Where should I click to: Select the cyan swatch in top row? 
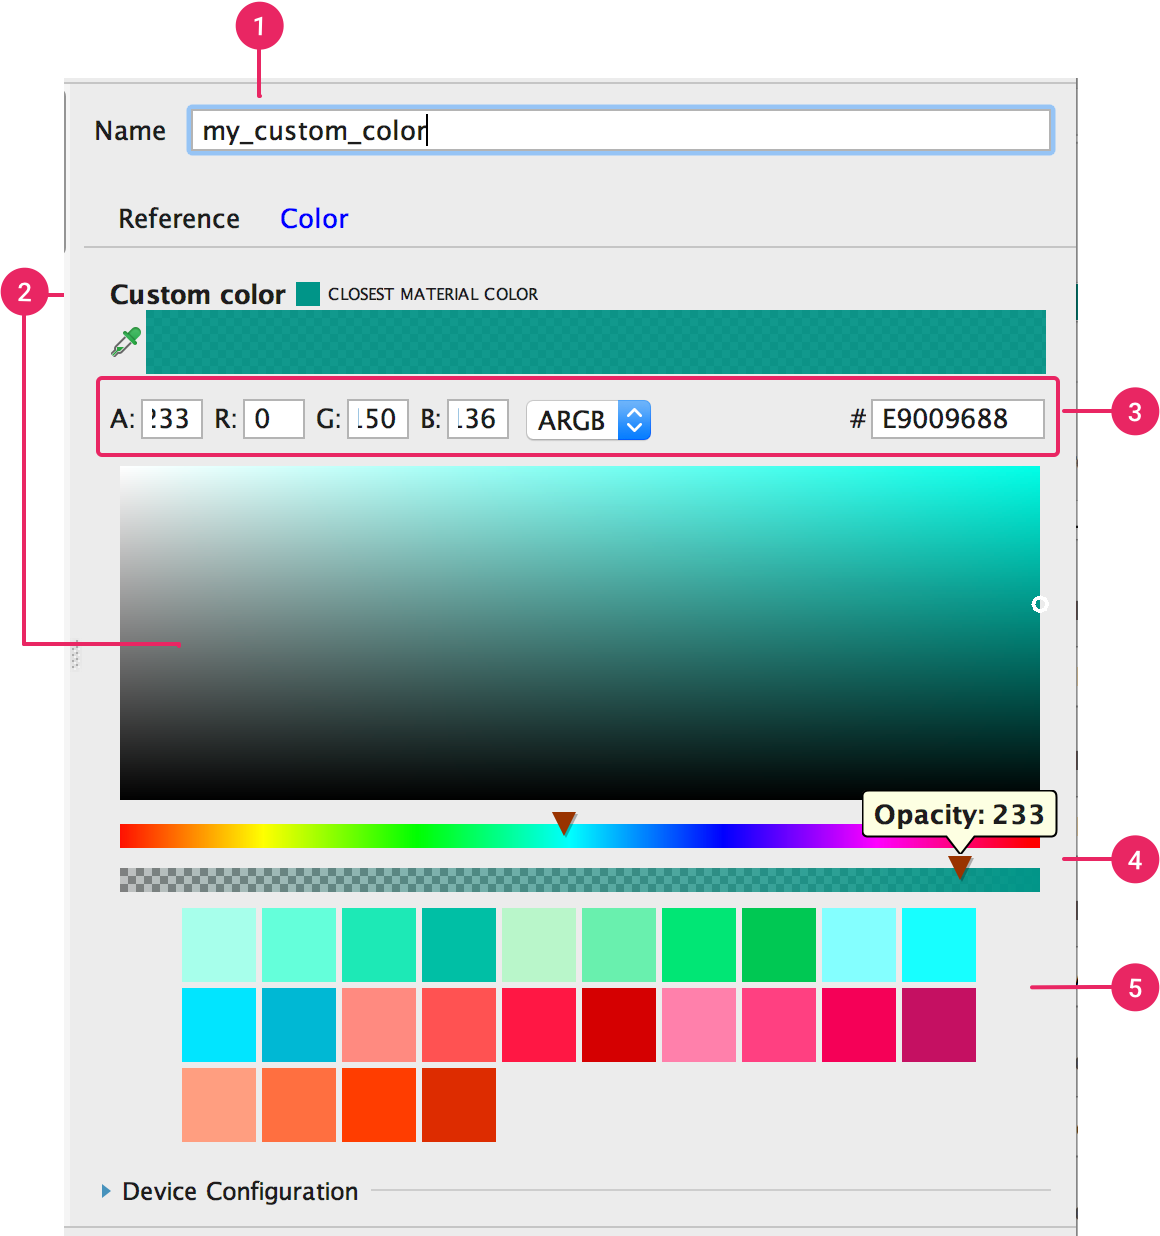point(938,945)
